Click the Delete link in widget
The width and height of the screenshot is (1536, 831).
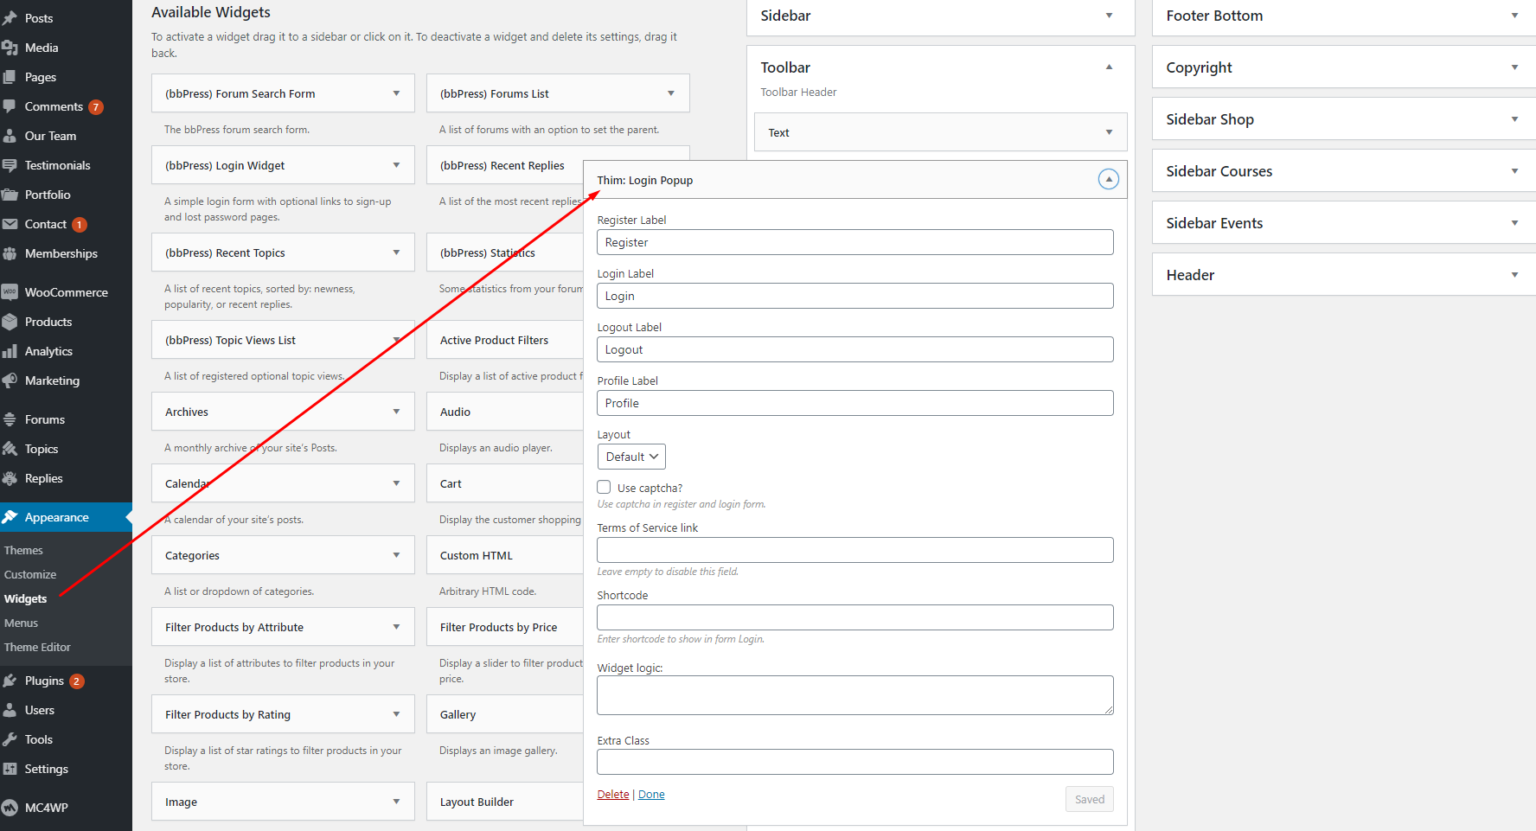(x=613, y=794)
